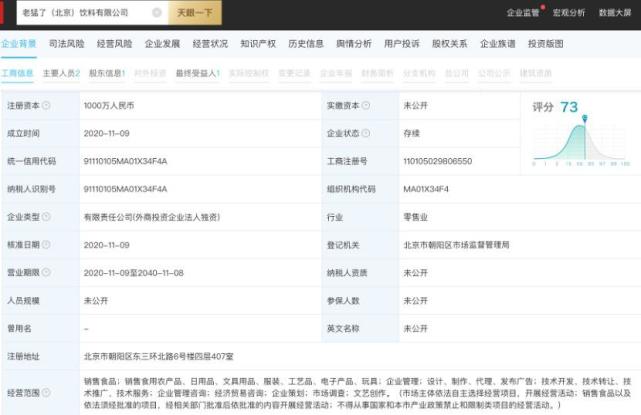Click the score distribution curve chart

pos(581,143)
